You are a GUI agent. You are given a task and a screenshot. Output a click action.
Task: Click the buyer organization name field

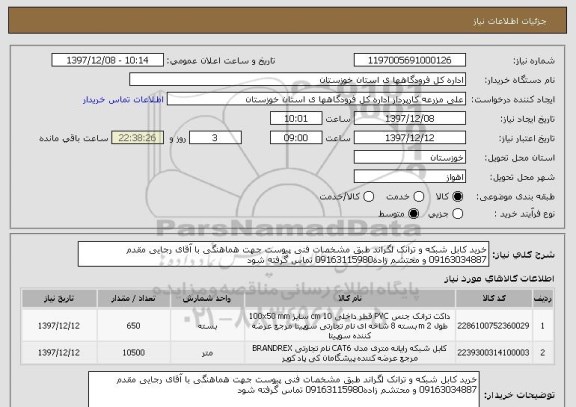(298, 80)
